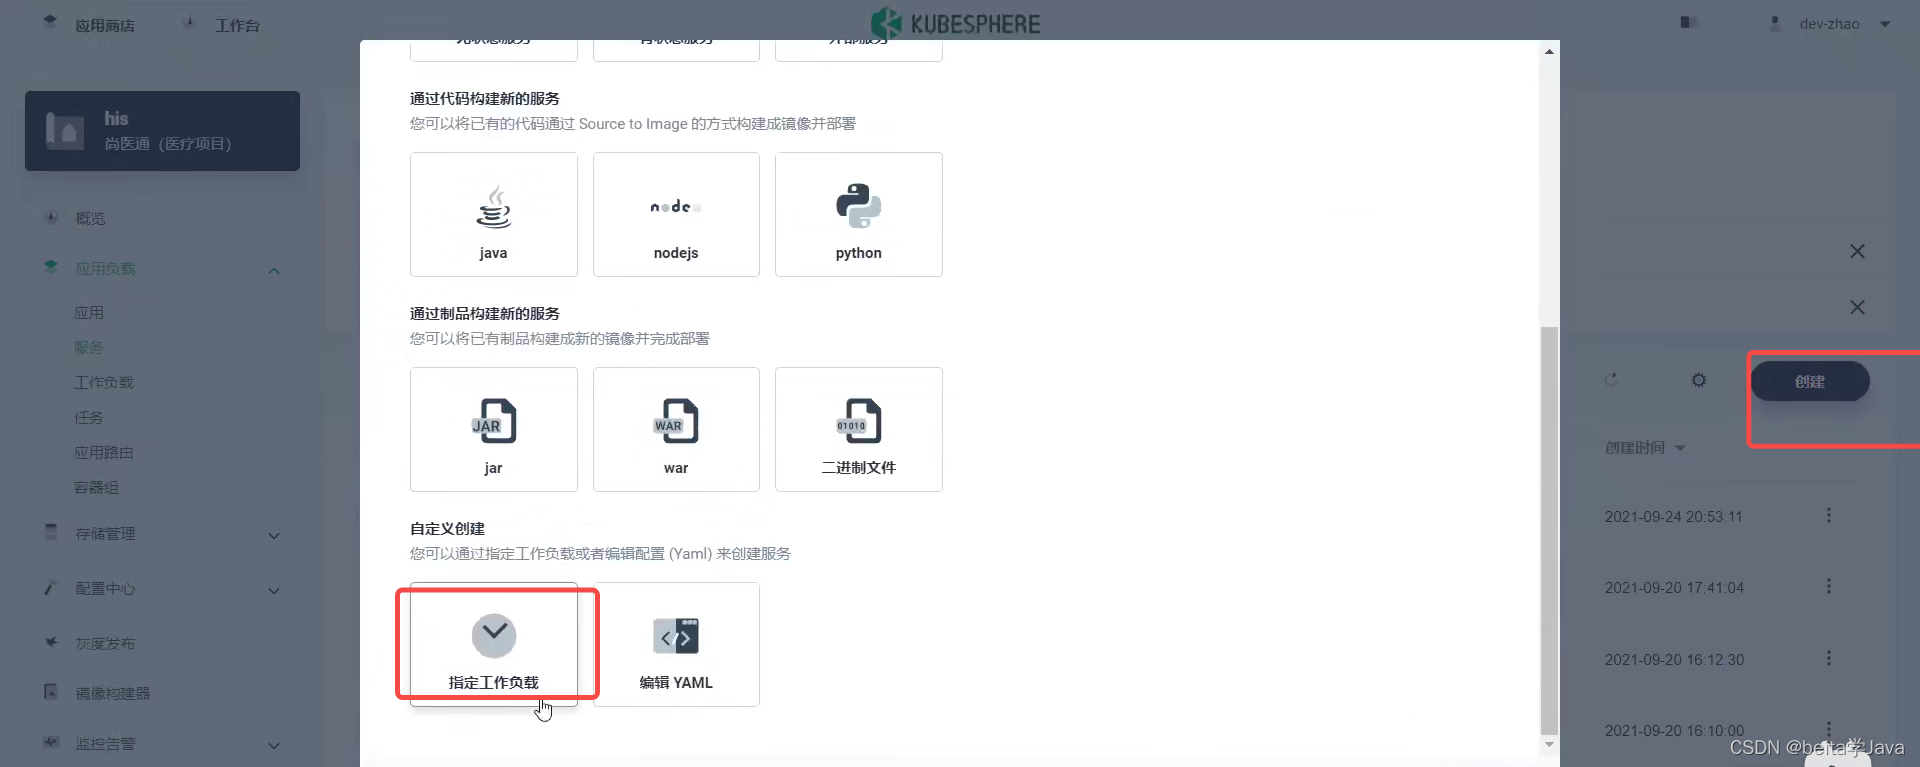
Task: Open 工作负载 in the sidebar
Action: (x=104, y=383)
